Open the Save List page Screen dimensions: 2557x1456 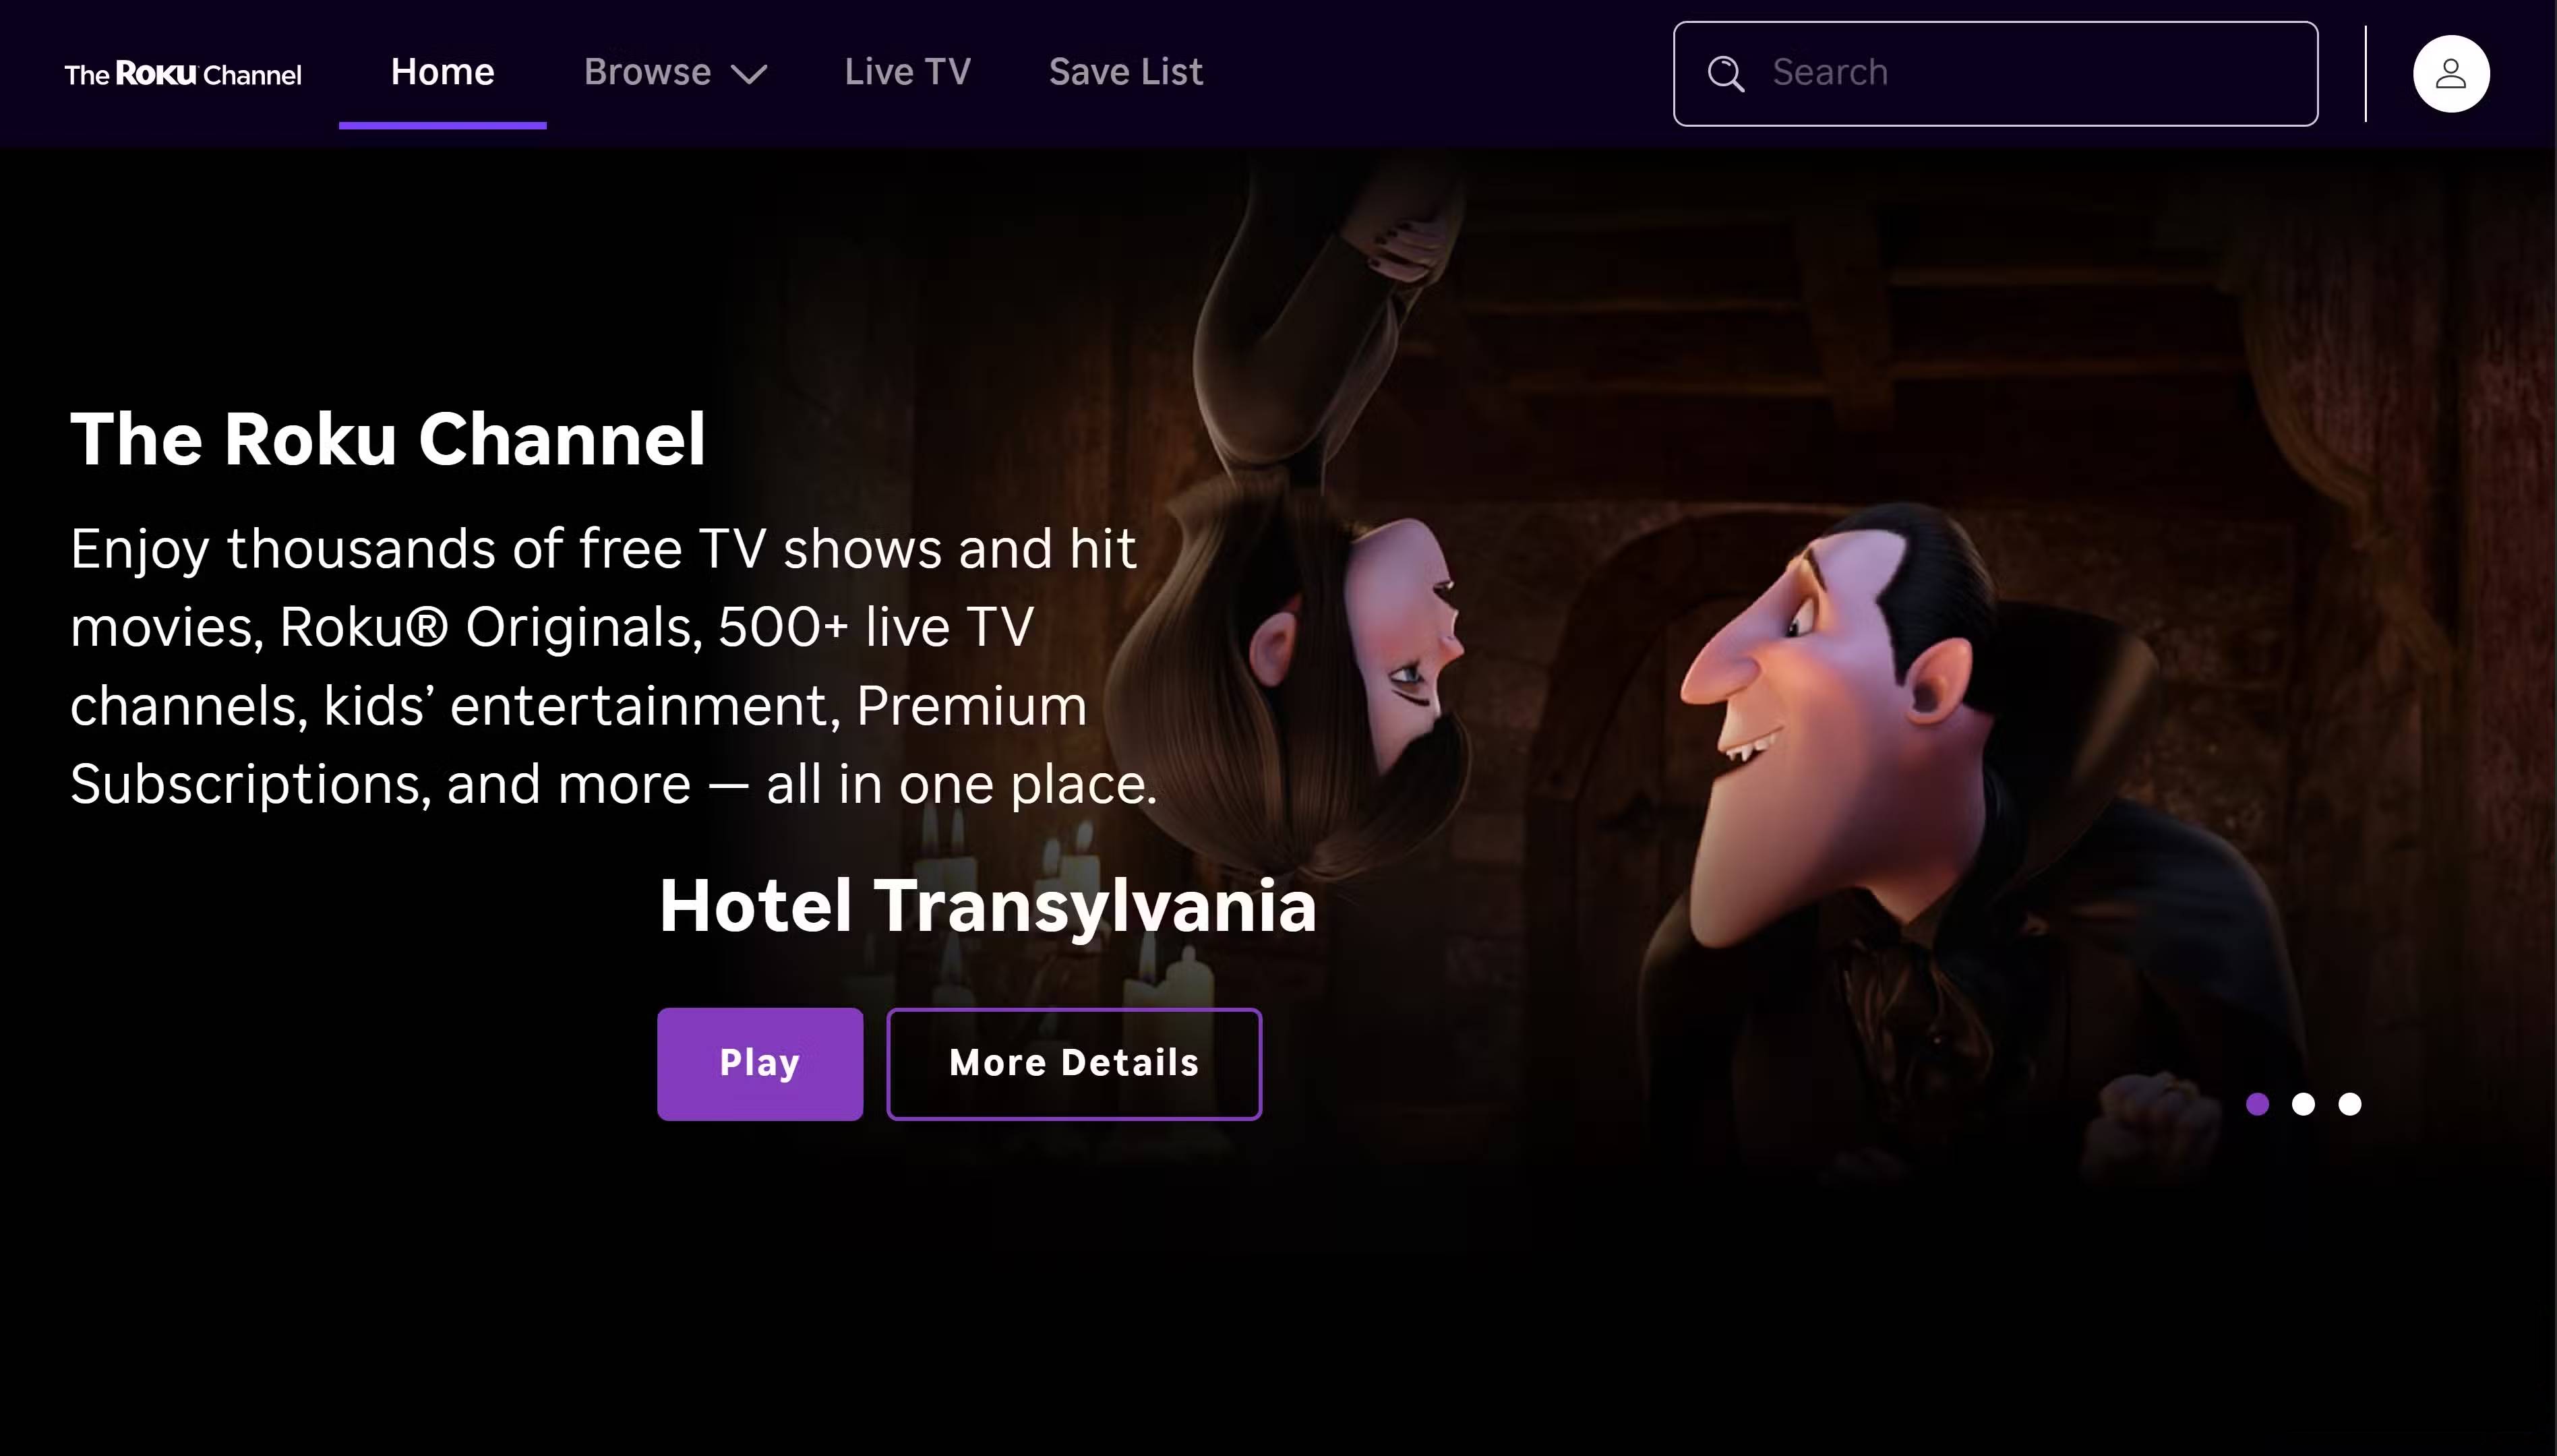1126,72
